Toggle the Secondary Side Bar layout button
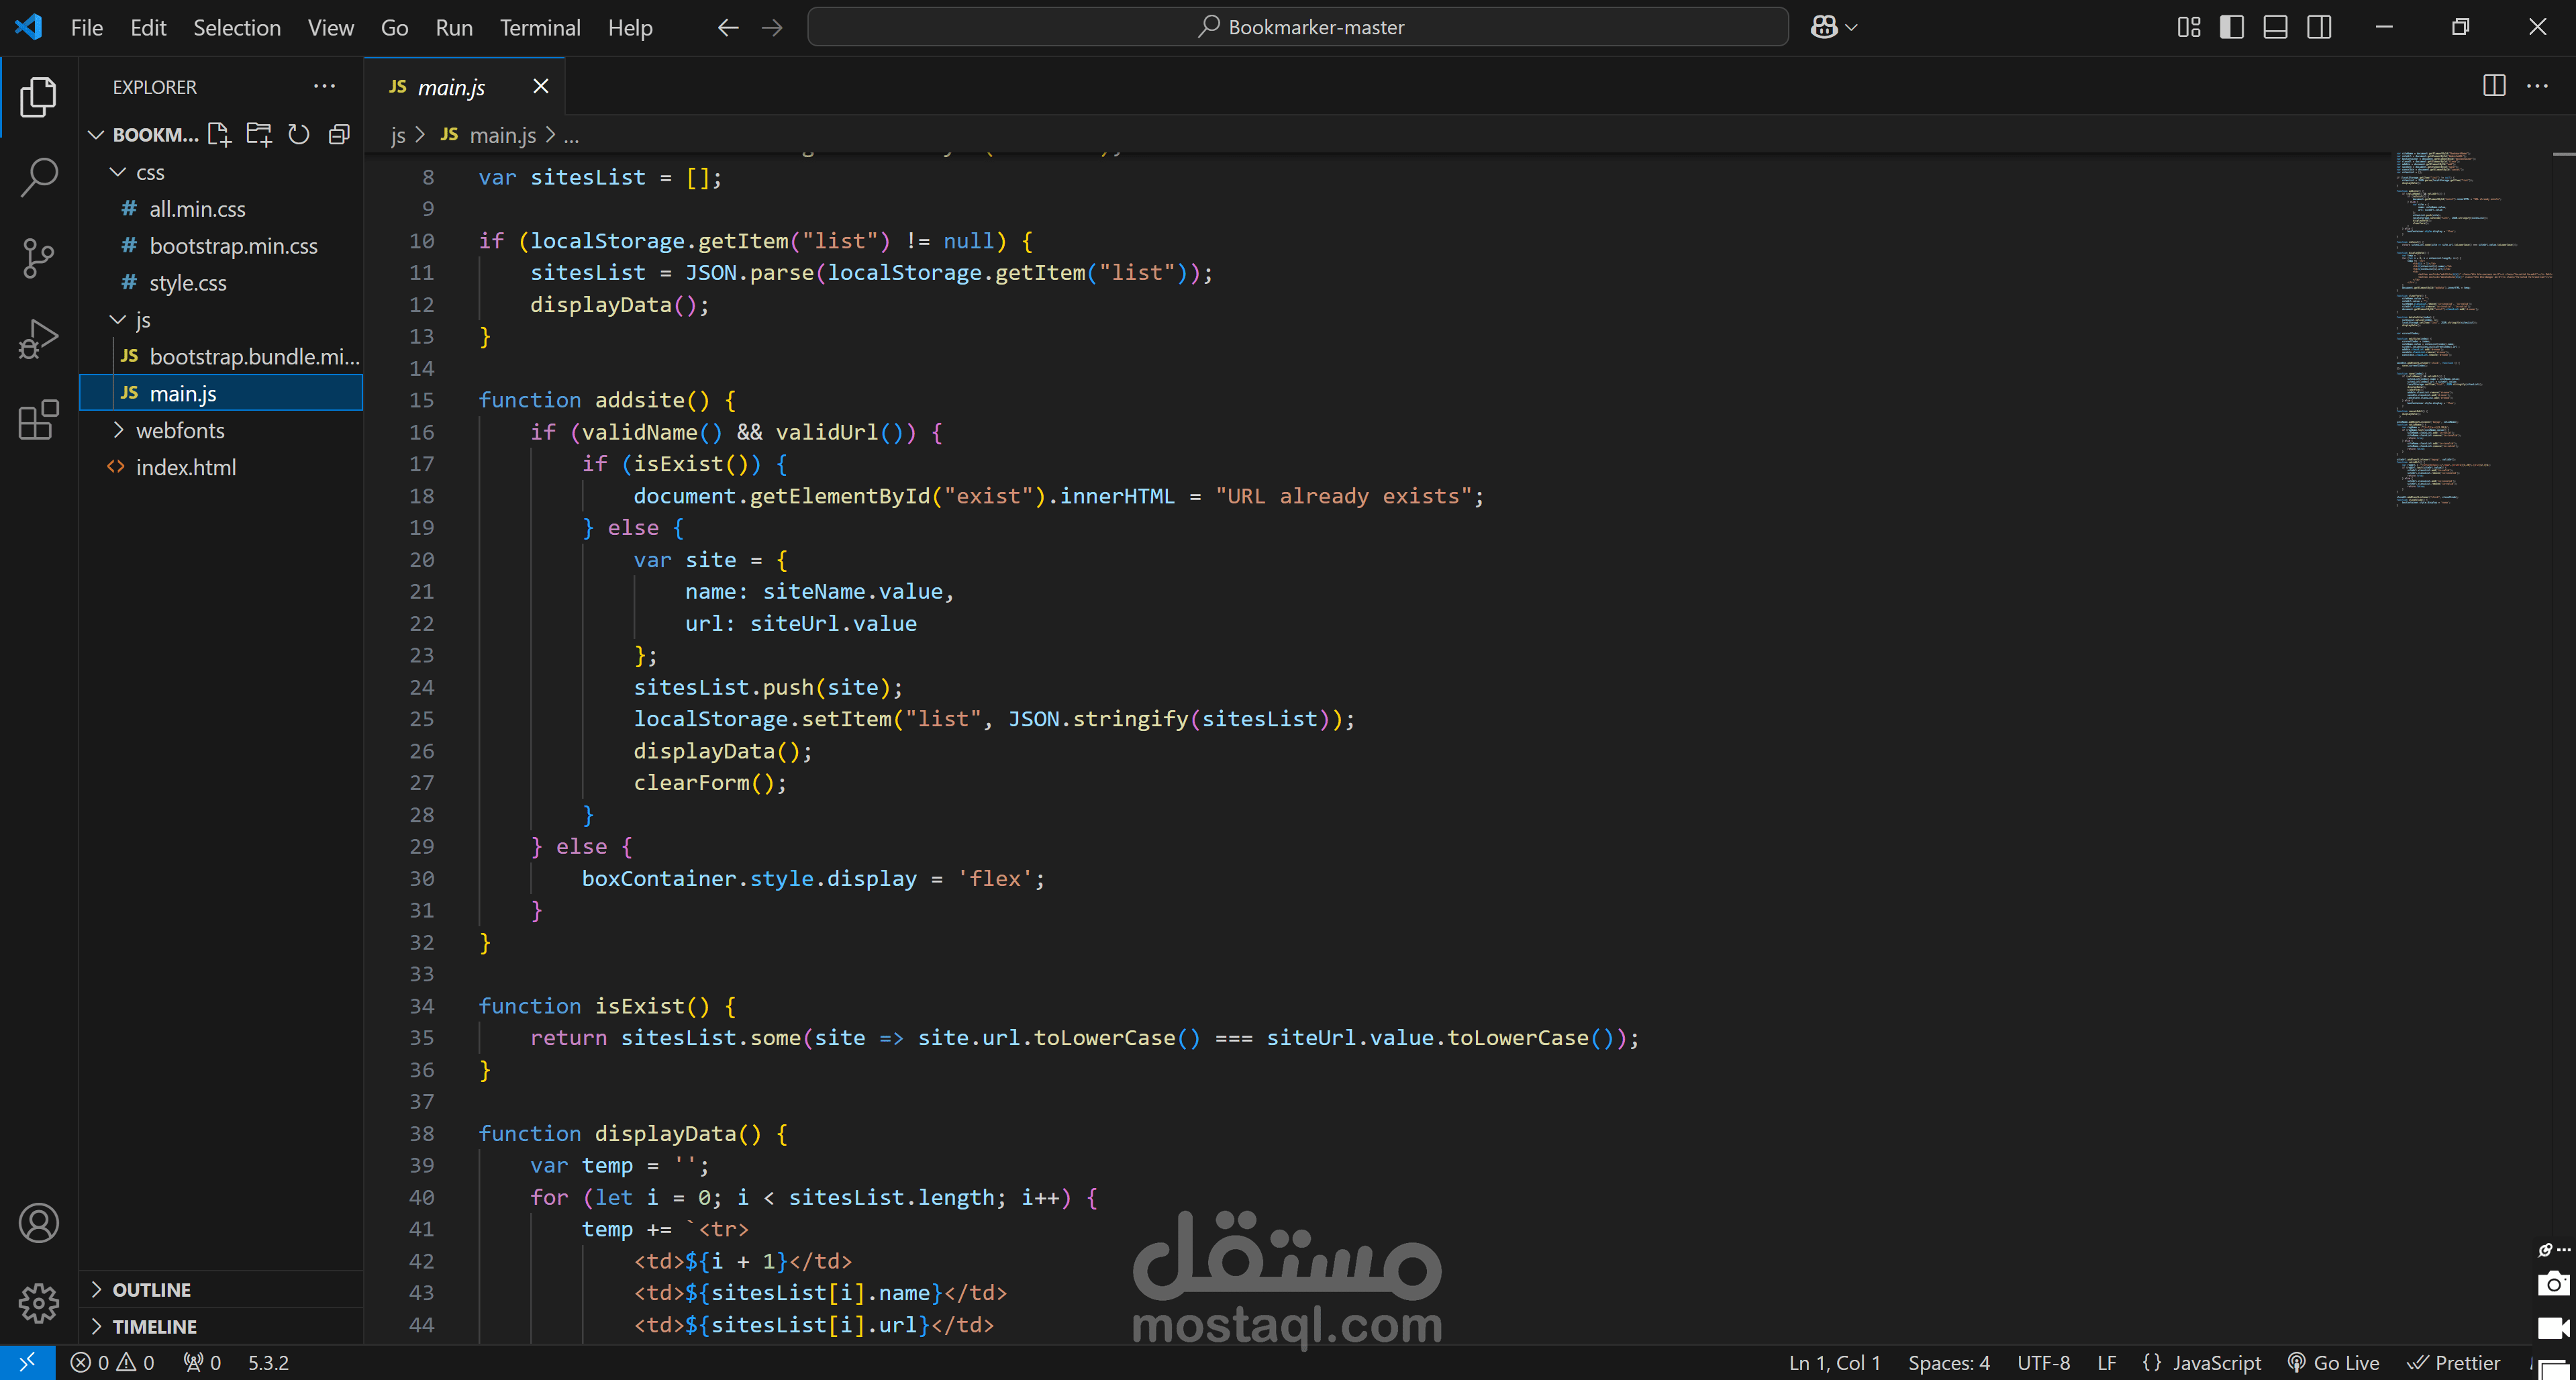Viewport: 2576px width, 1380px height. (x=2319, y=27)
